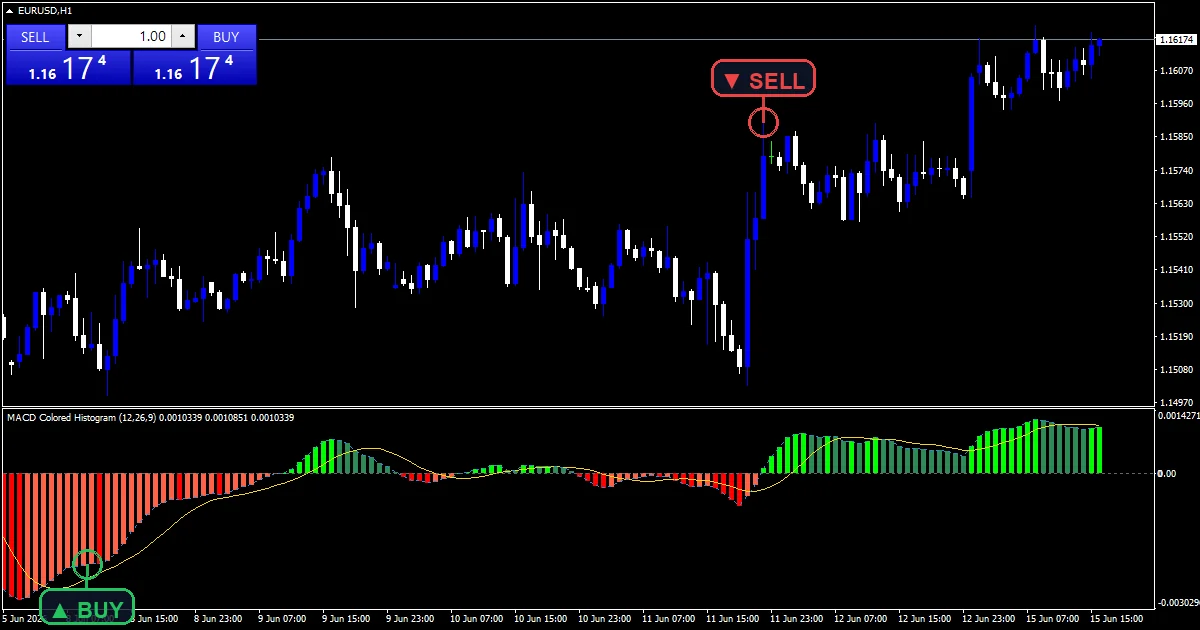The image size is (1200, 630).
Task: Click the SELL button in the trading panel
Action: tap(35, 37)
